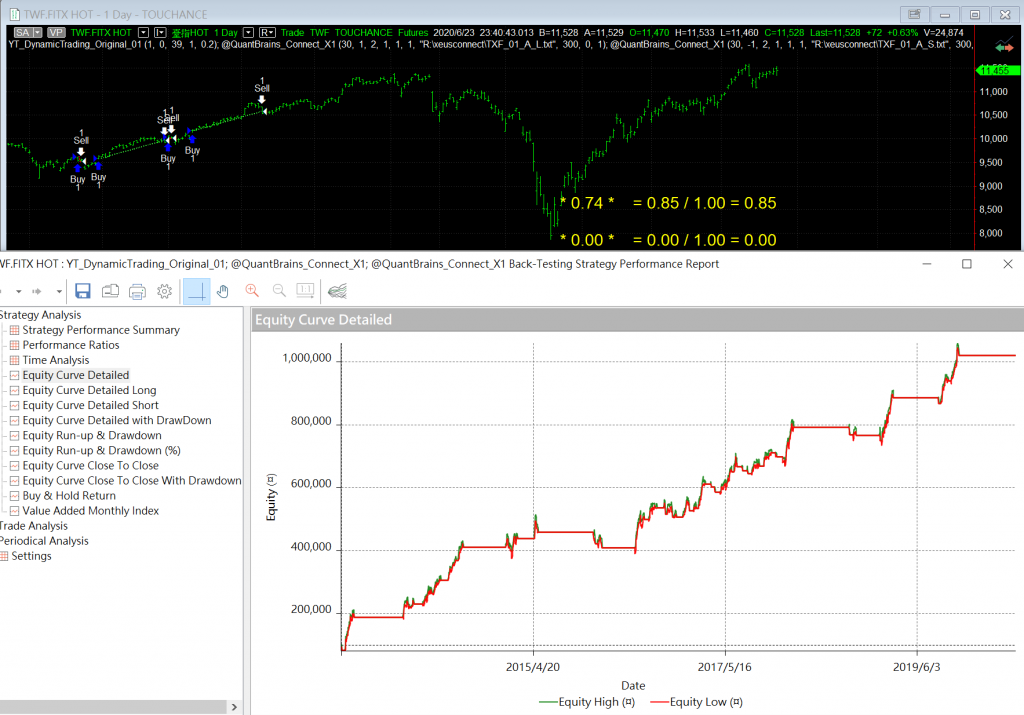Open the forward navigation arrow dropdown

click(59, 291)
